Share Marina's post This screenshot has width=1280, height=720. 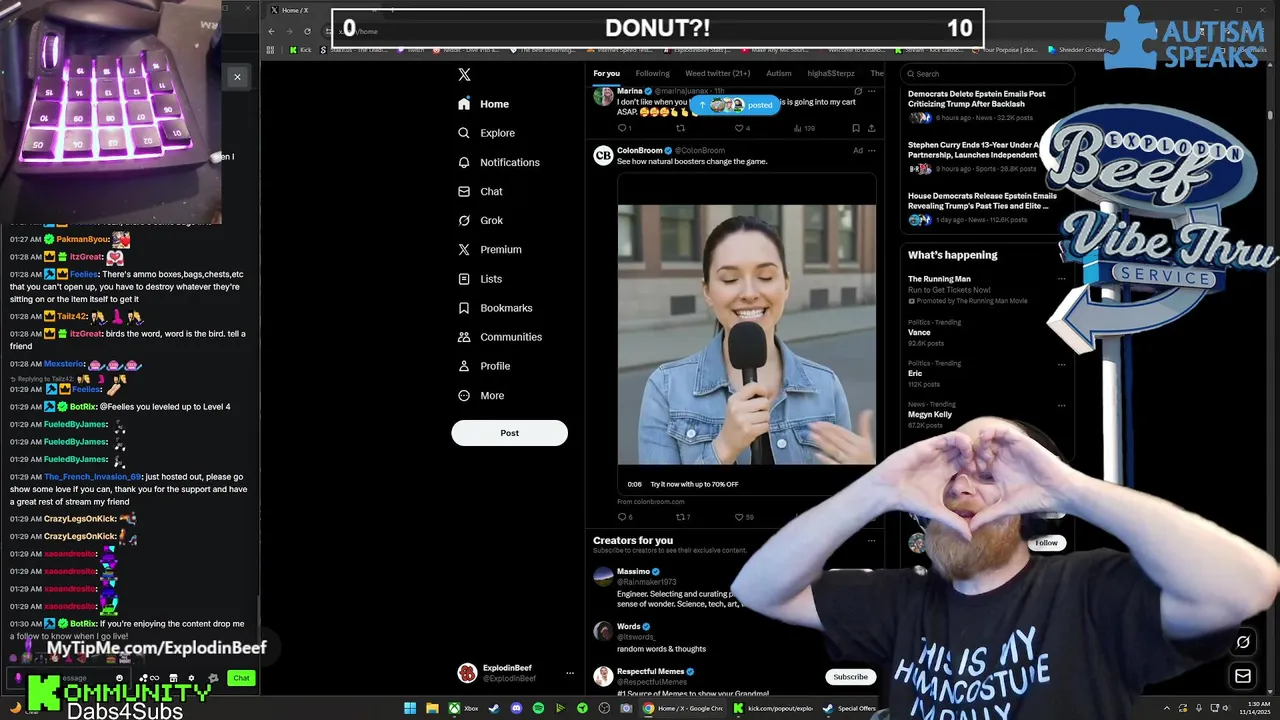coord(871,128)
